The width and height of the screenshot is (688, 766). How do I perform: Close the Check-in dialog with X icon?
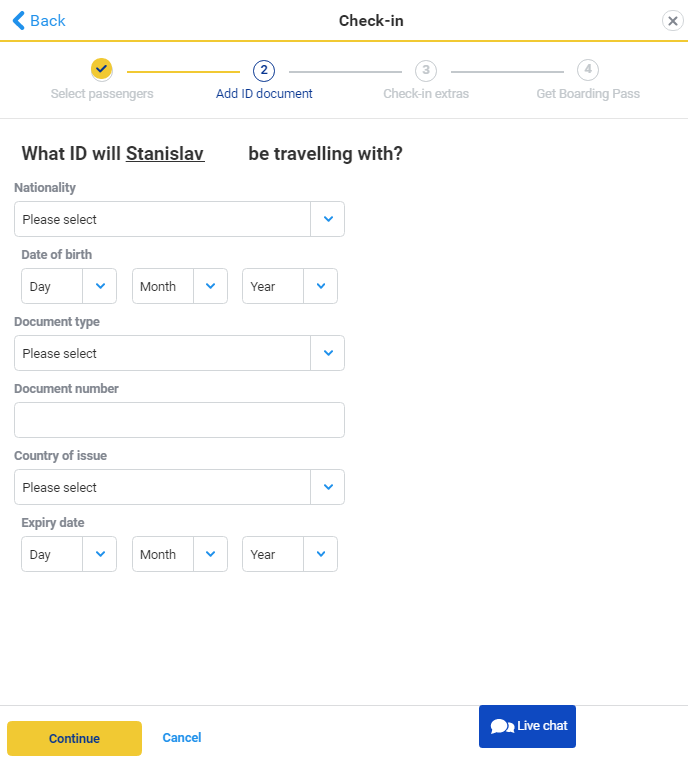click(673, 21)
